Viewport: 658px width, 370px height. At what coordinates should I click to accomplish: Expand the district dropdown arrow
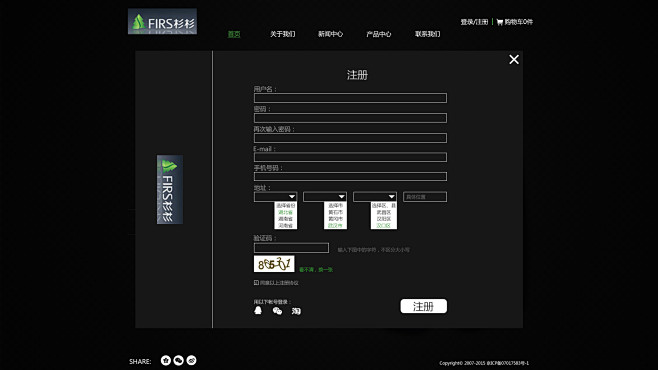[392, 197]
